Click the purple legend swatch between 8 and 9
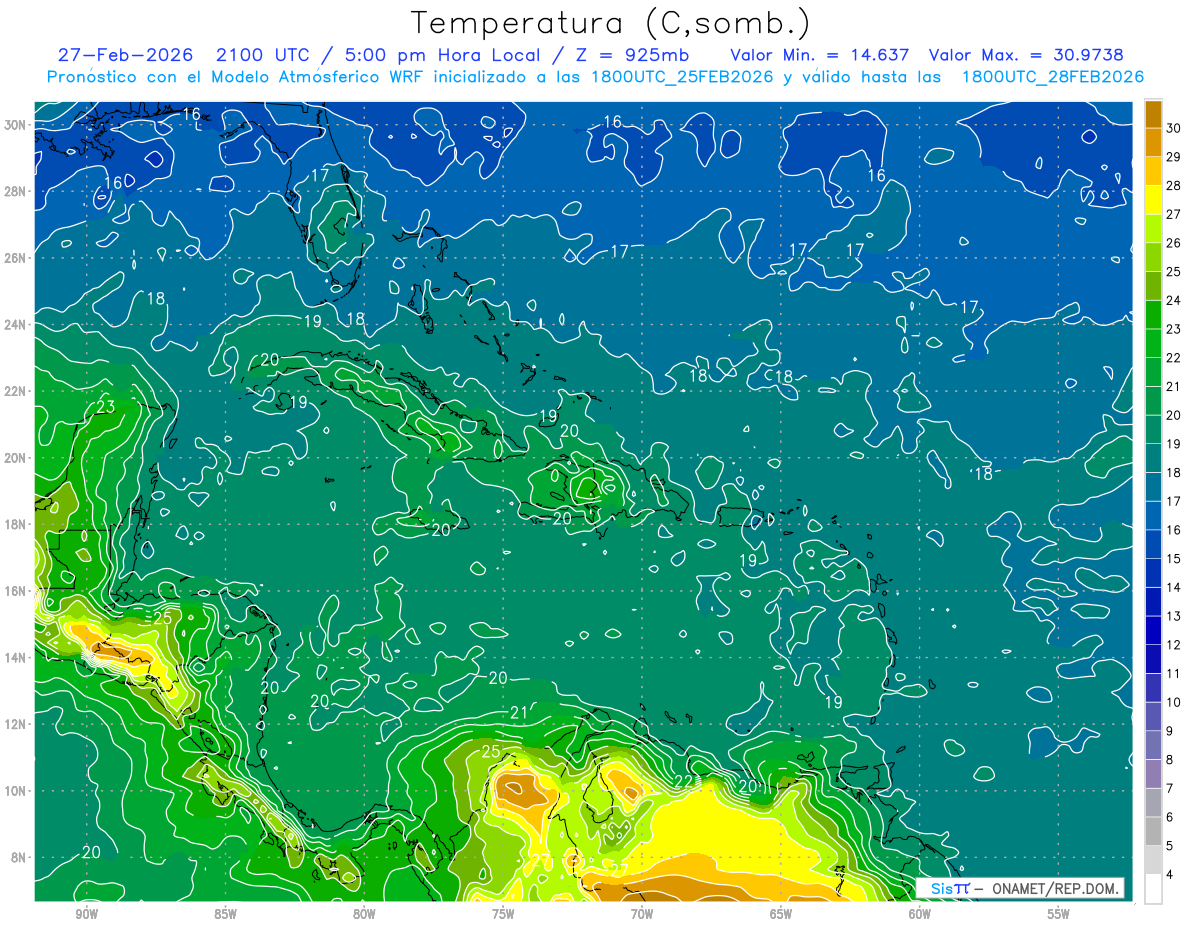Screen dimensions: 1200x927 (1153, 746)
